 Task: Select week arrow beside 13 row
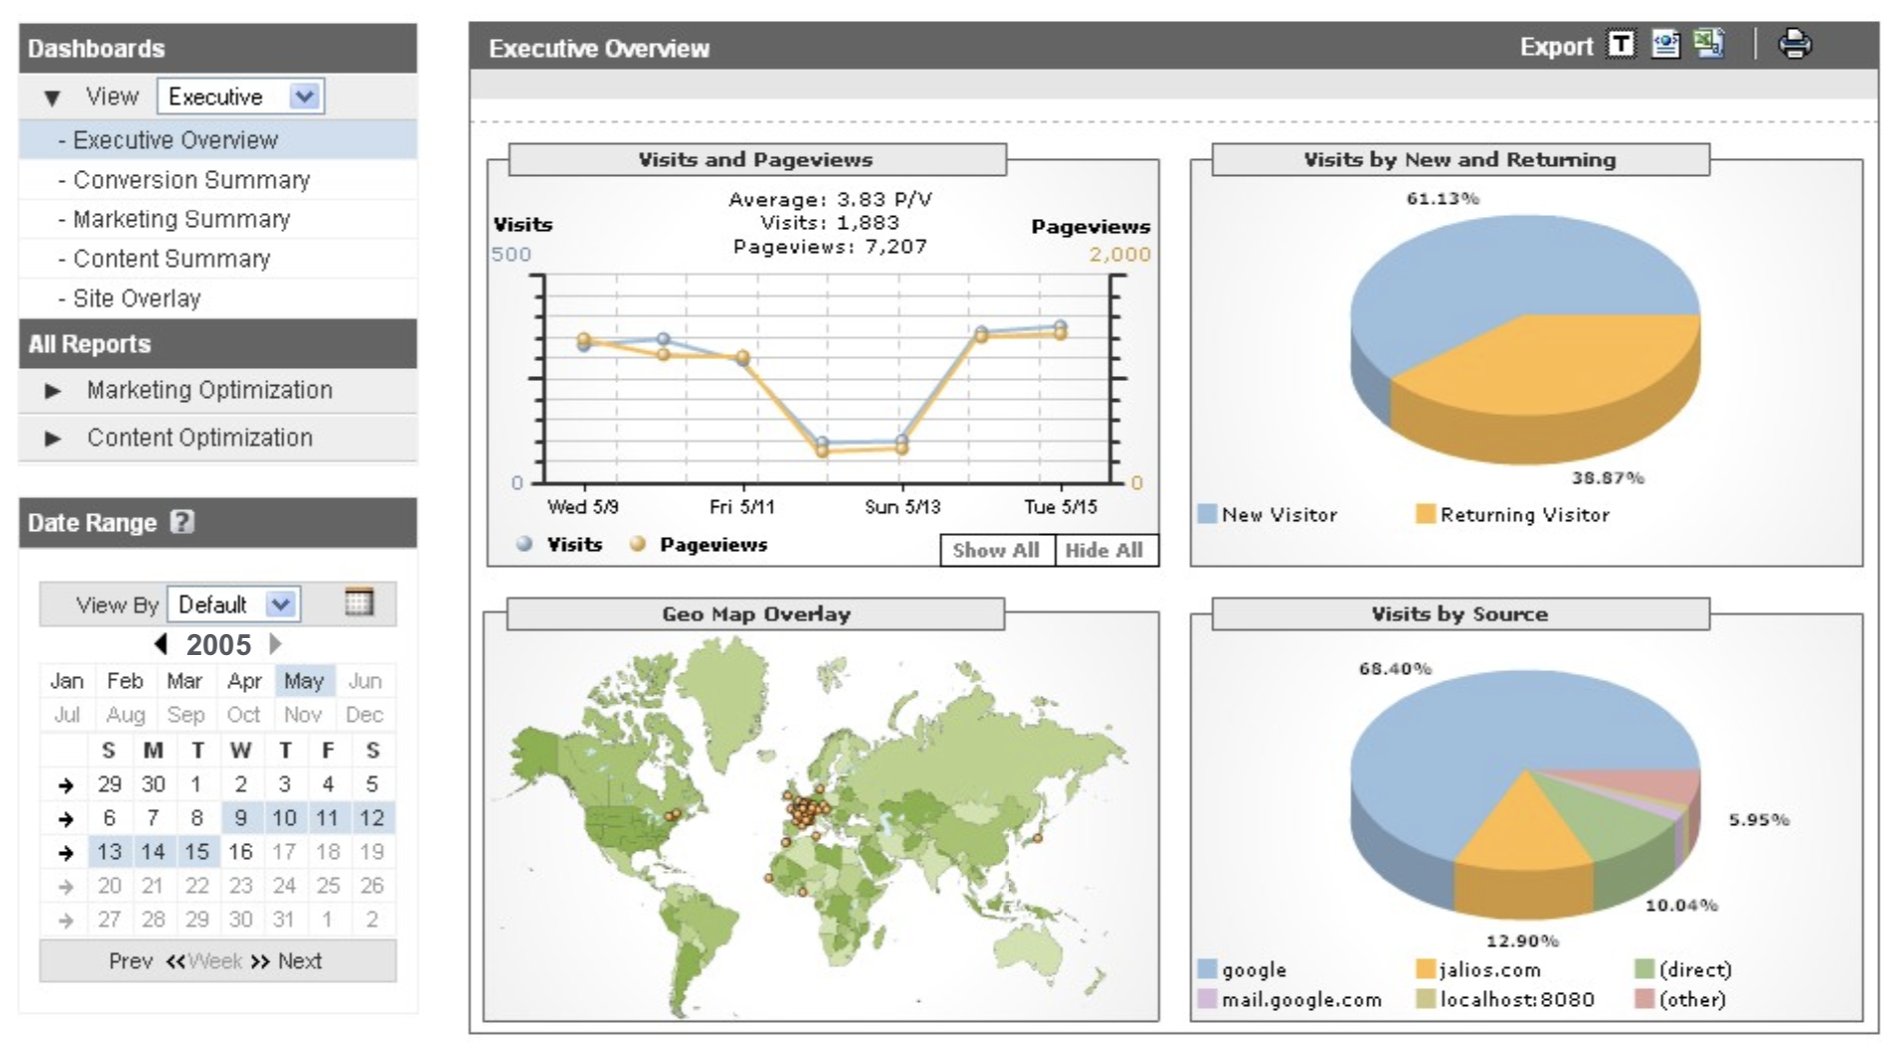[66, 853]
